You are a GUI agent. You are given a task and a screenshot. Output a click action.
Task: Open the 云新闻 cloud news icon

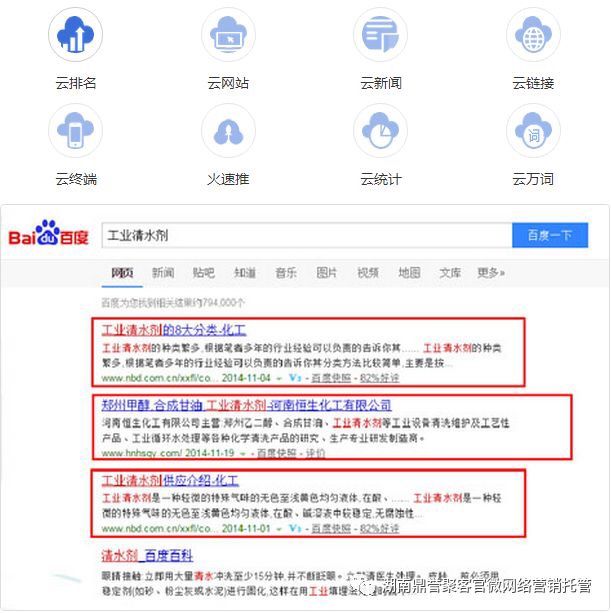pyautogui.click(x=380, y=34)
